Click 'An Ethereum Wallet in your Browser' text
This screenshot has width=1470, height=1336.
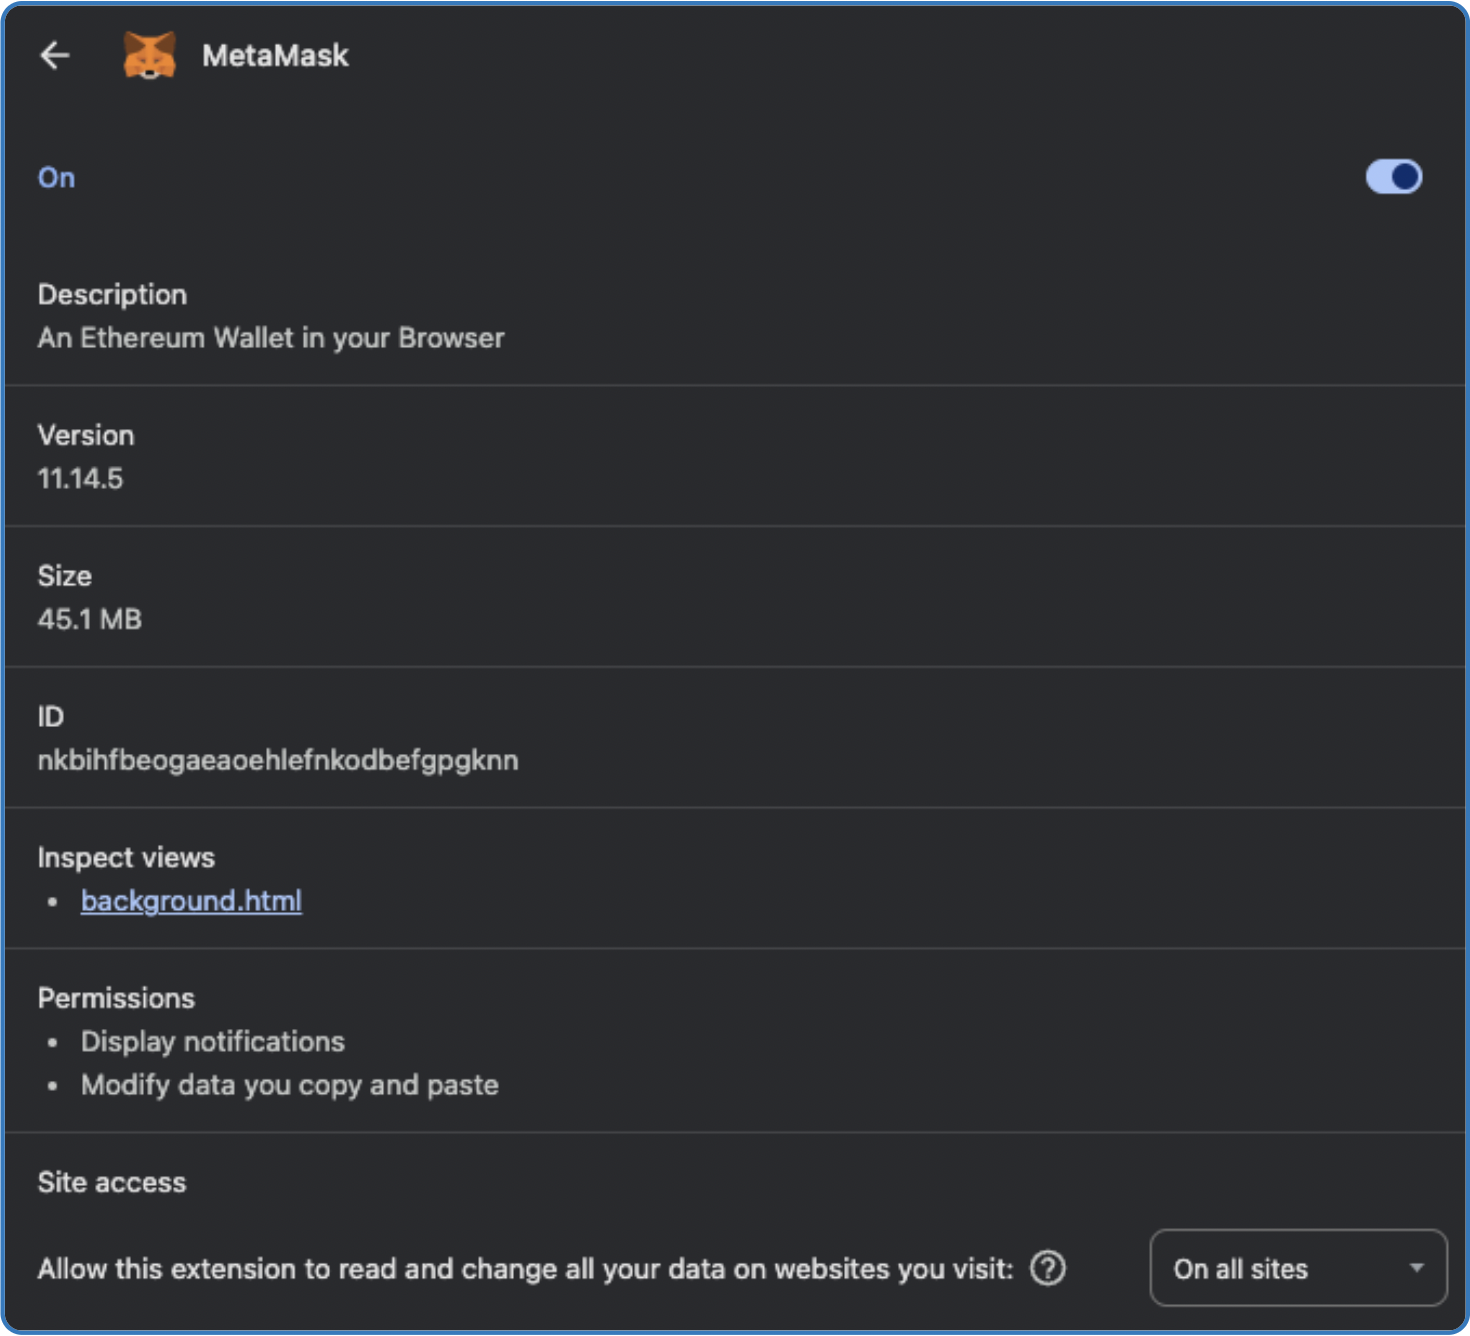pyautogui.click(x=271, y=338)
